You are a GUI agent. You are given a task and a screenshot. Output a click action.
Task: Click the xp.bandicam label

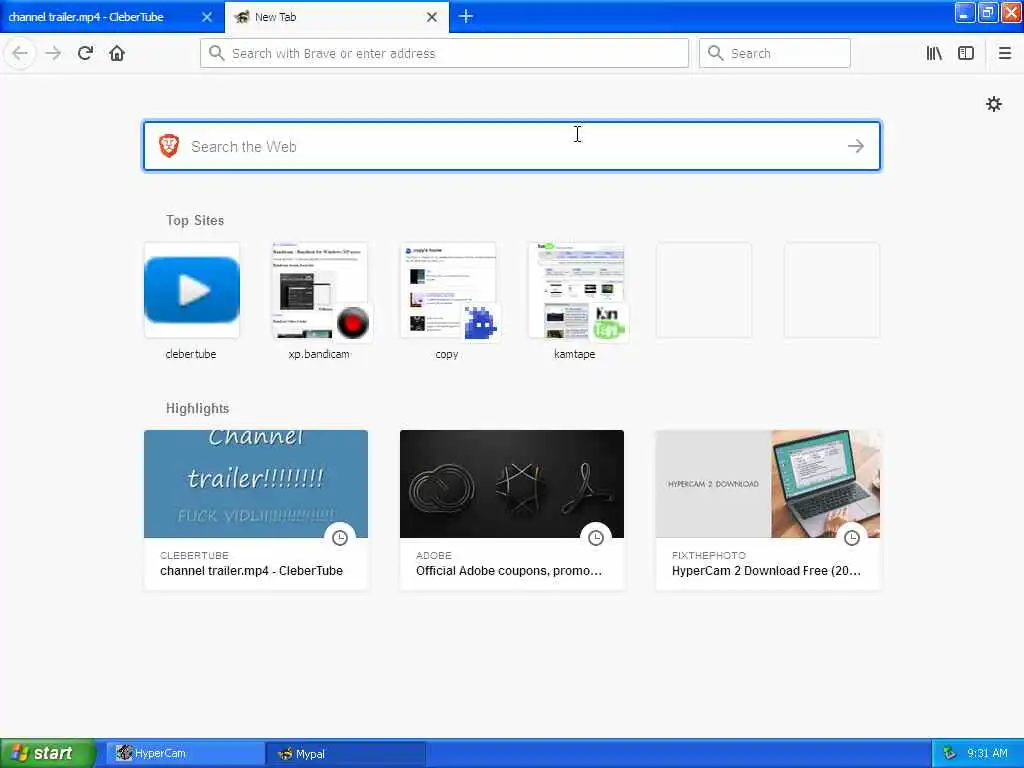coord(319,354)
